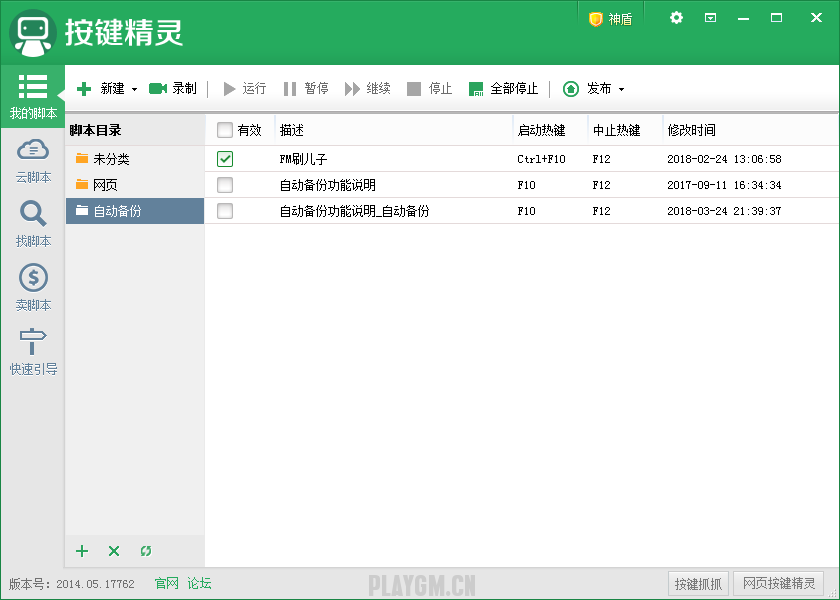The image size is (840, 600).
Task: Open the 论坛 forum link
Action: 199,584
